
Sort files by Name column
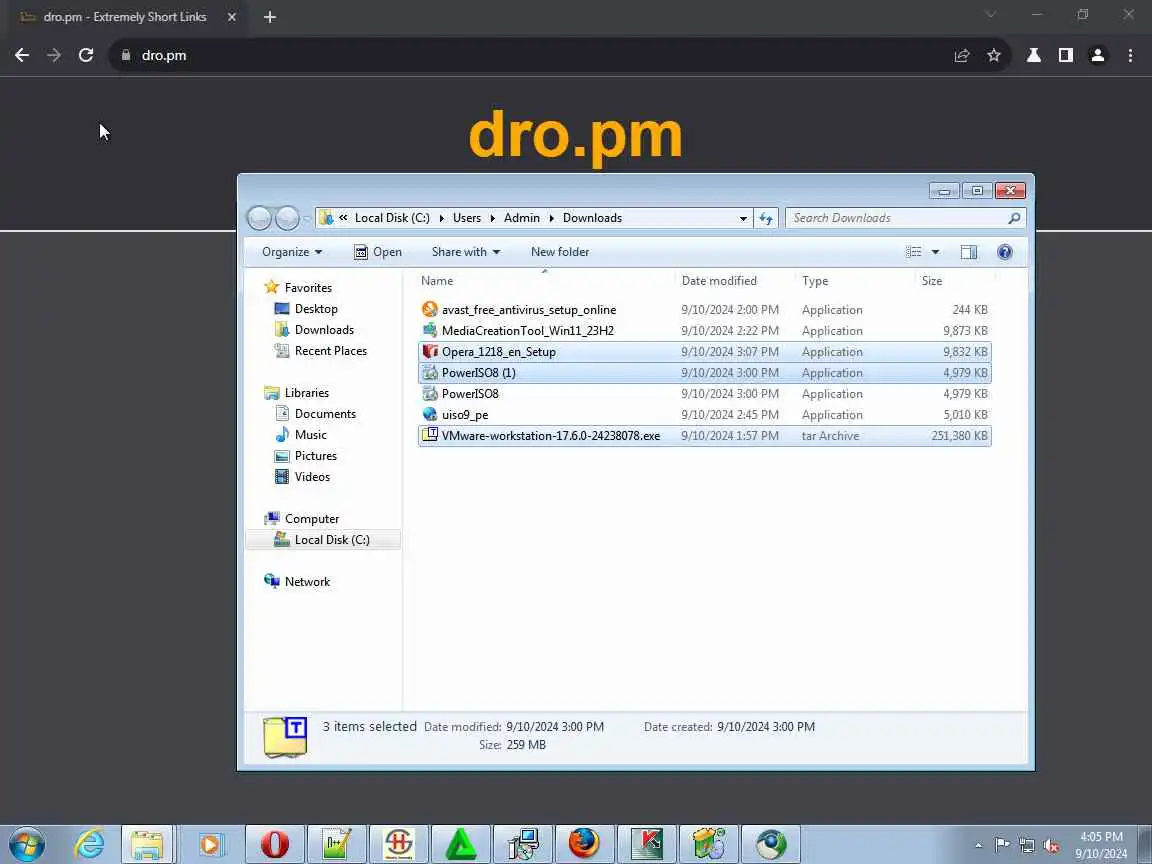pos(436,281)
